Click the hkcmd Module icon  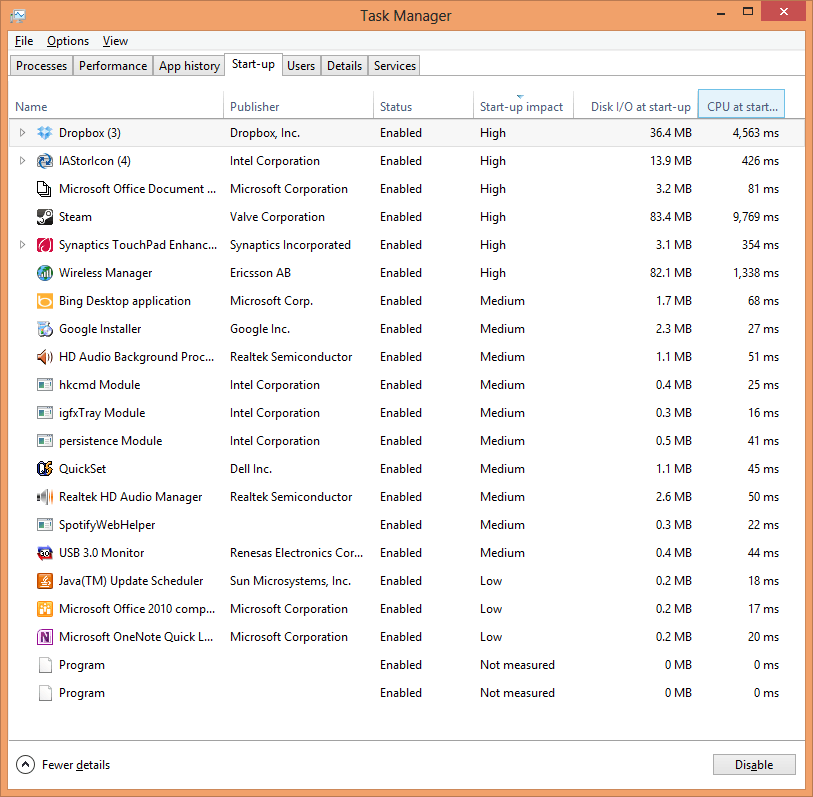click(45, 385)
